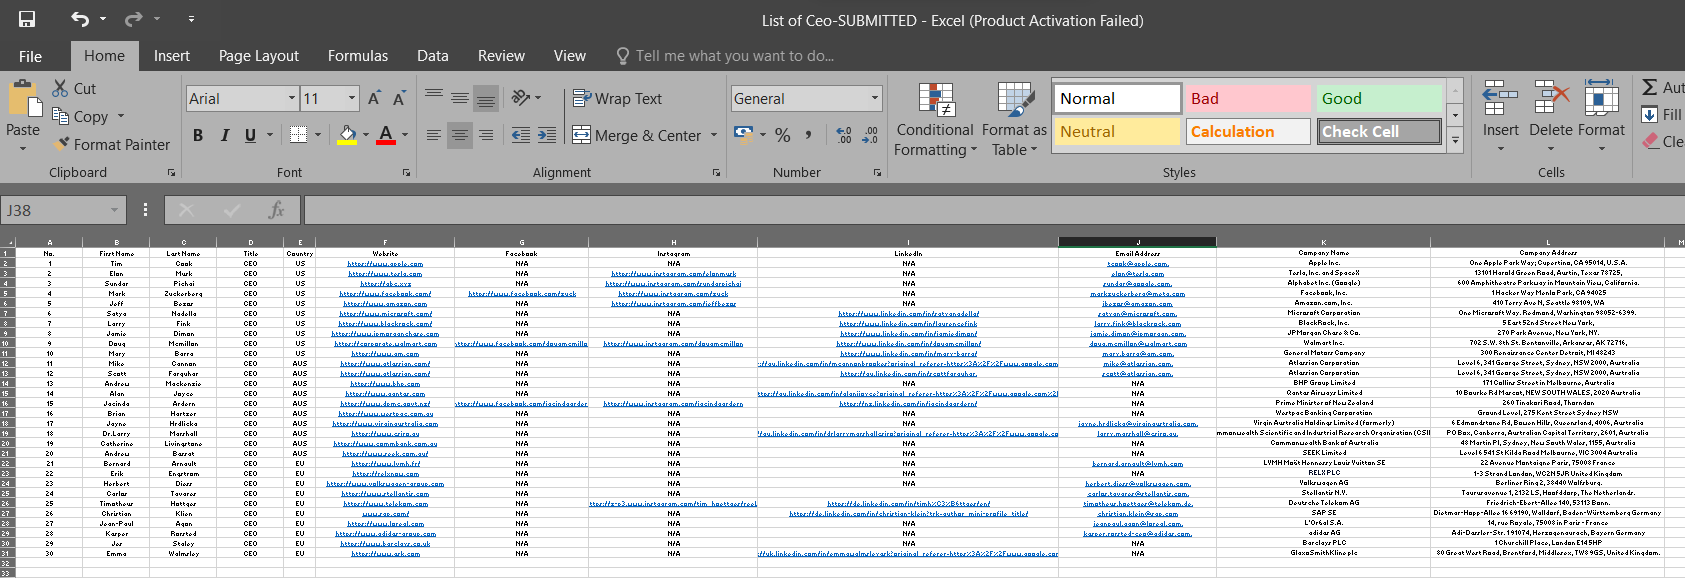The image size is (1685, 578).
Task: Click Increase Font Size icon
Action: click(374, 98)
